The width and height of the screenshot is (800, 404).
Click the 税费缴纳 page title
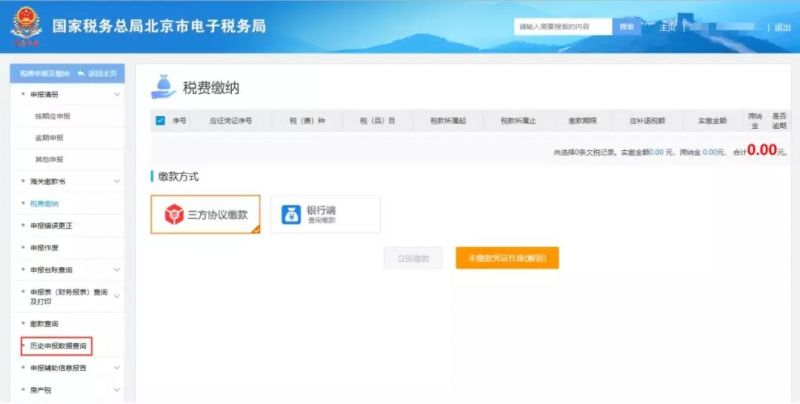click(211, 88)
